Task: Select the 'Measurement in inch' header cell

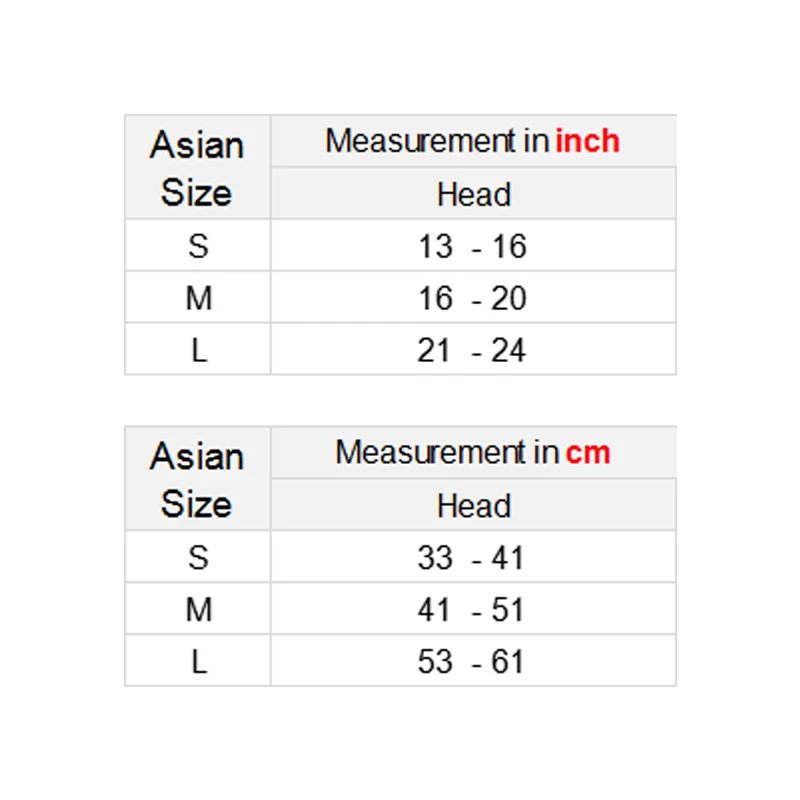Action: [x=473, y=141]
